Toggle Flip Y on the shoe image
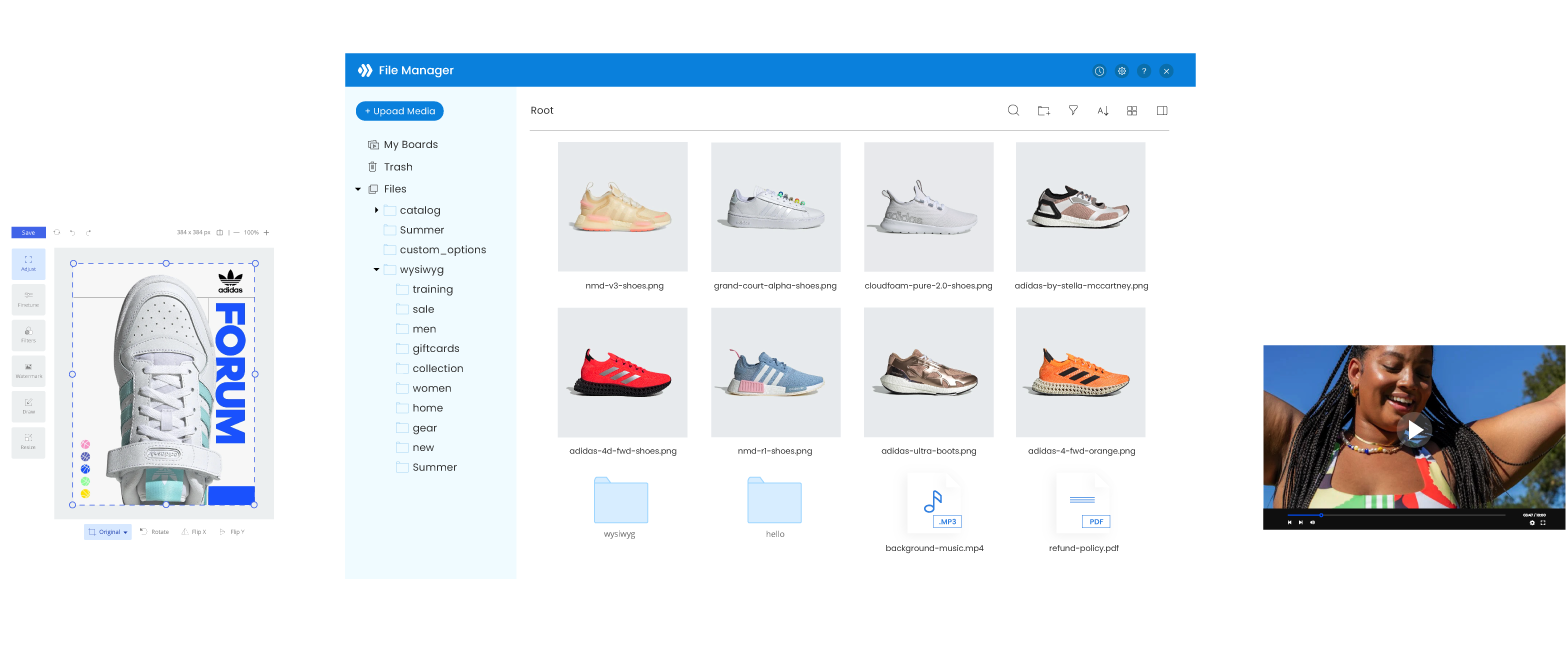 pyautogui.click(x=234, y=531)
